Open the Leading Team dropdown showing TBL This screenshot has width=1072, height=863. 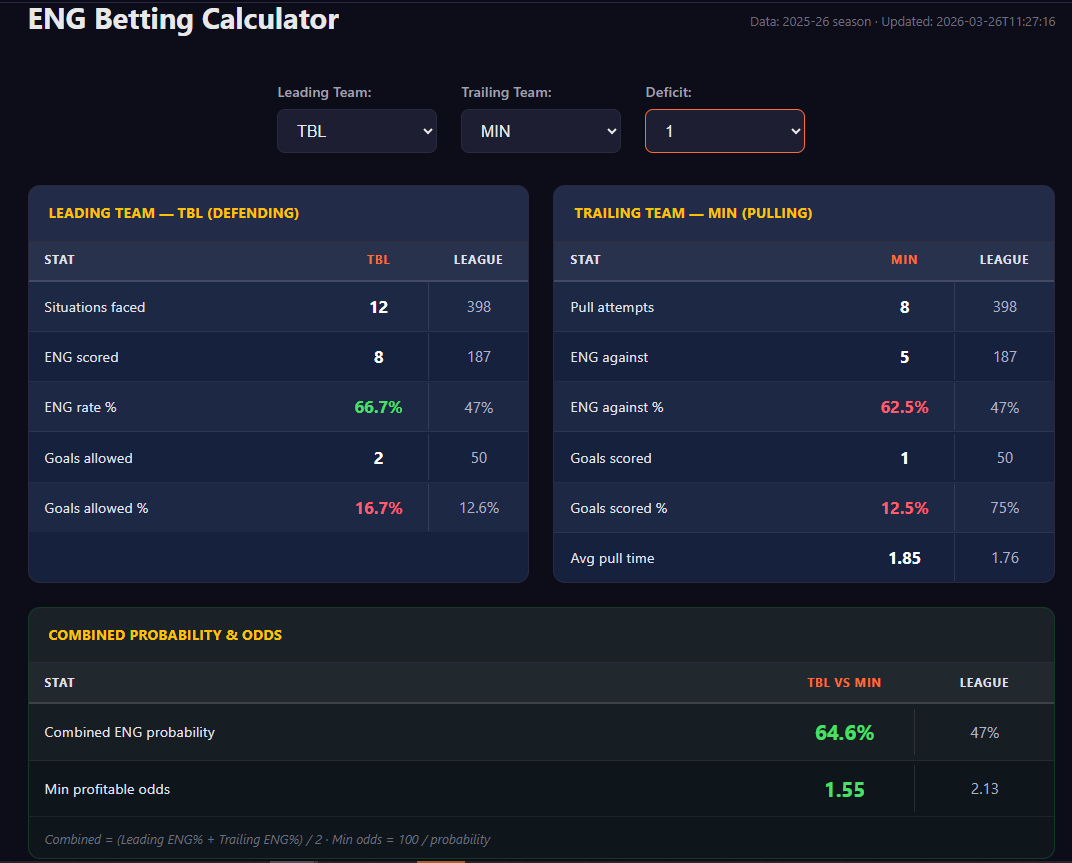tap(357, 131)
